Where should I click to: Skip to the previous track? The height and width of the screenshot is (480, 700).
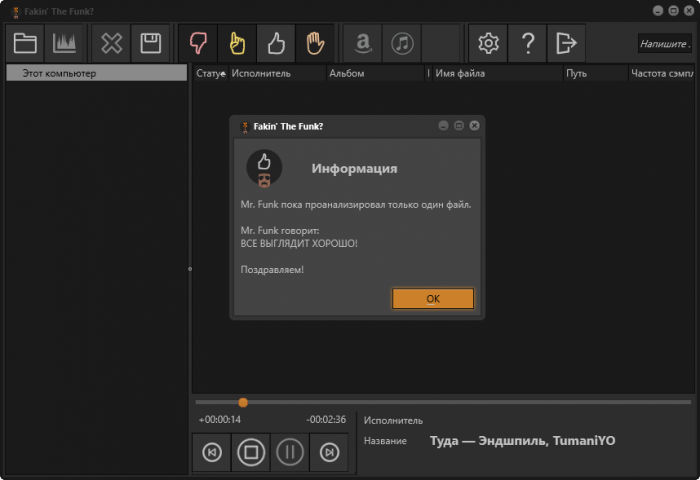pyautogui.click(x=212, y=453)
